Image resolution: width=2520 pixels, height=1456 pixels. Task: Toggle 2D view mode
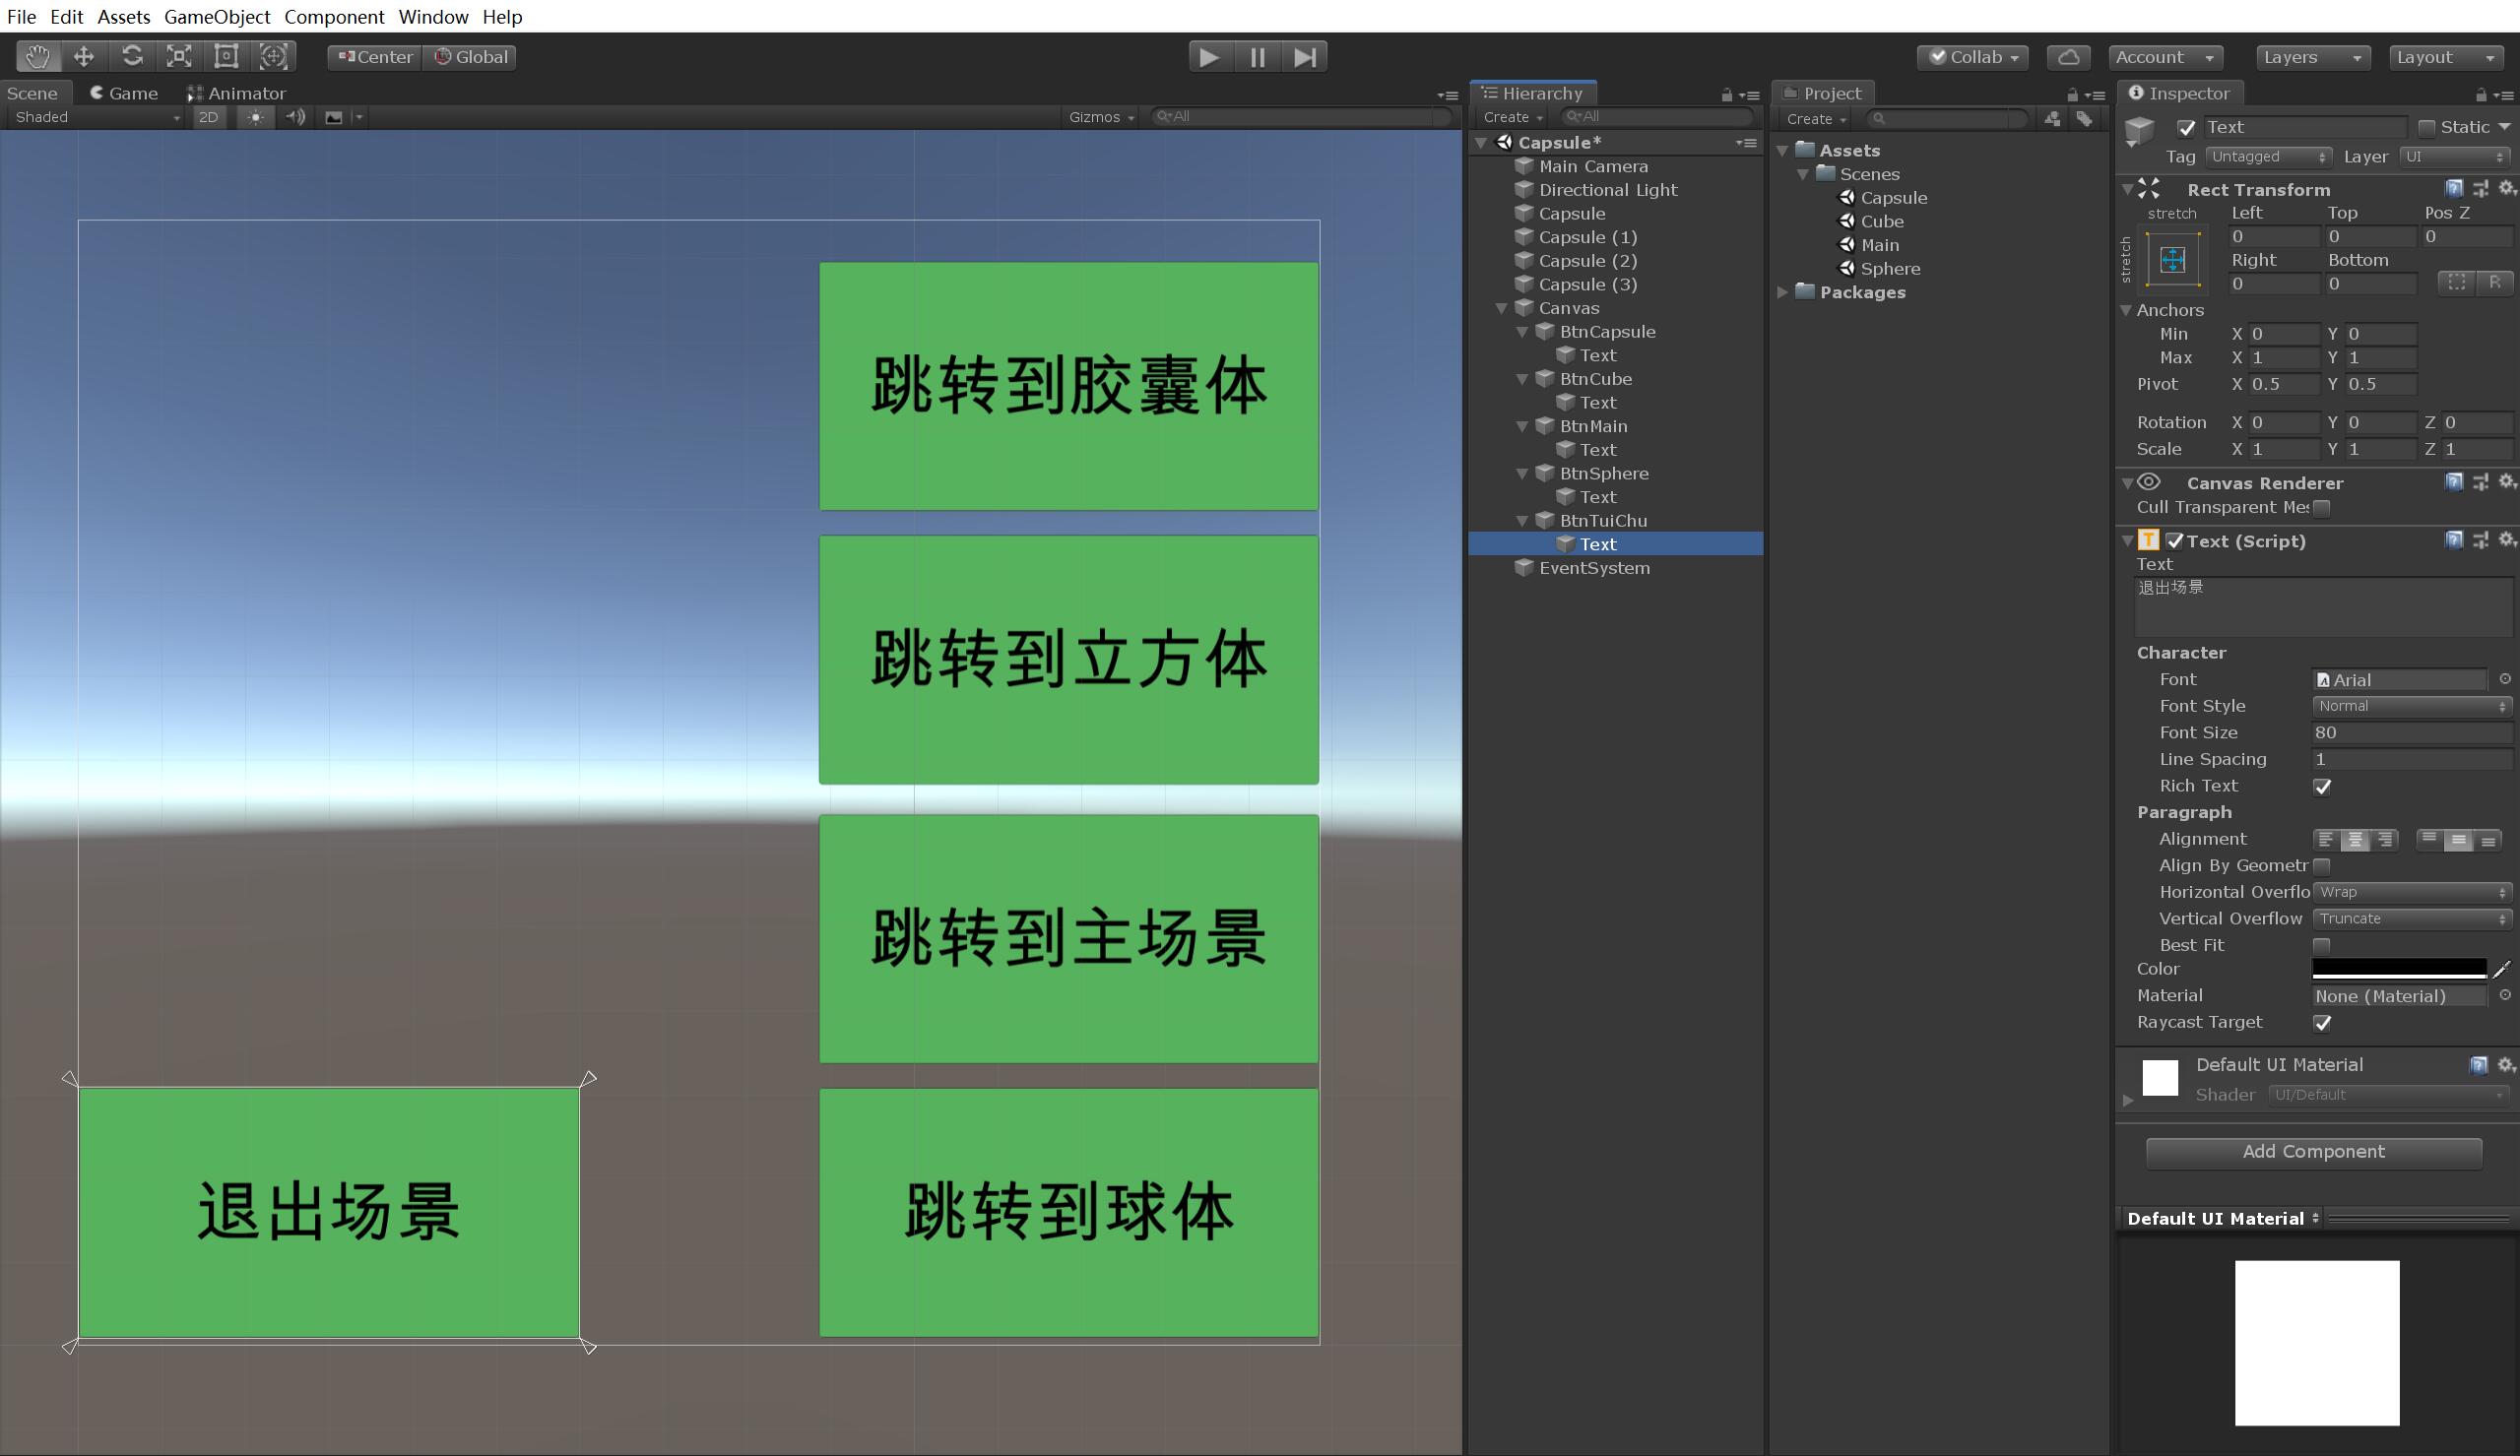(208, 117)
